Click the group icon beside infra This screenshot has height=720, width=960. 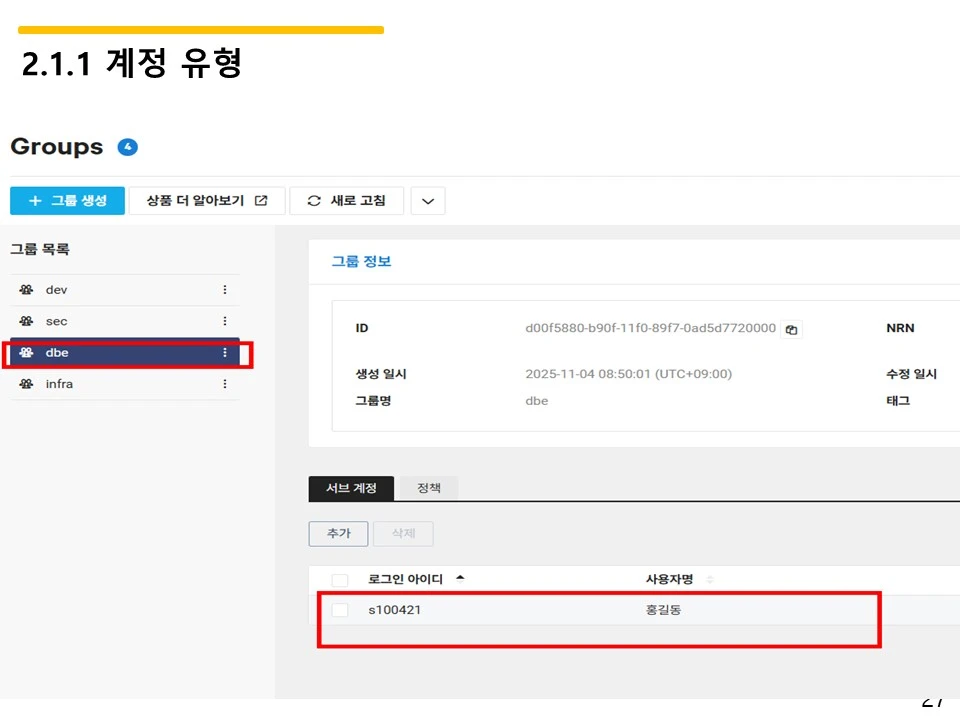click(25, 384)
